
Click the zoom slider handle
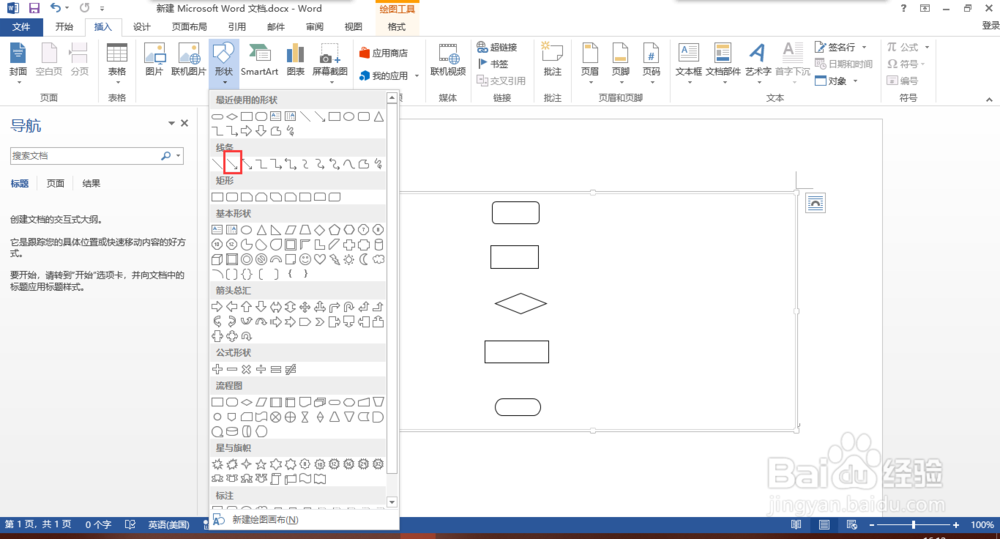point(914,524)
